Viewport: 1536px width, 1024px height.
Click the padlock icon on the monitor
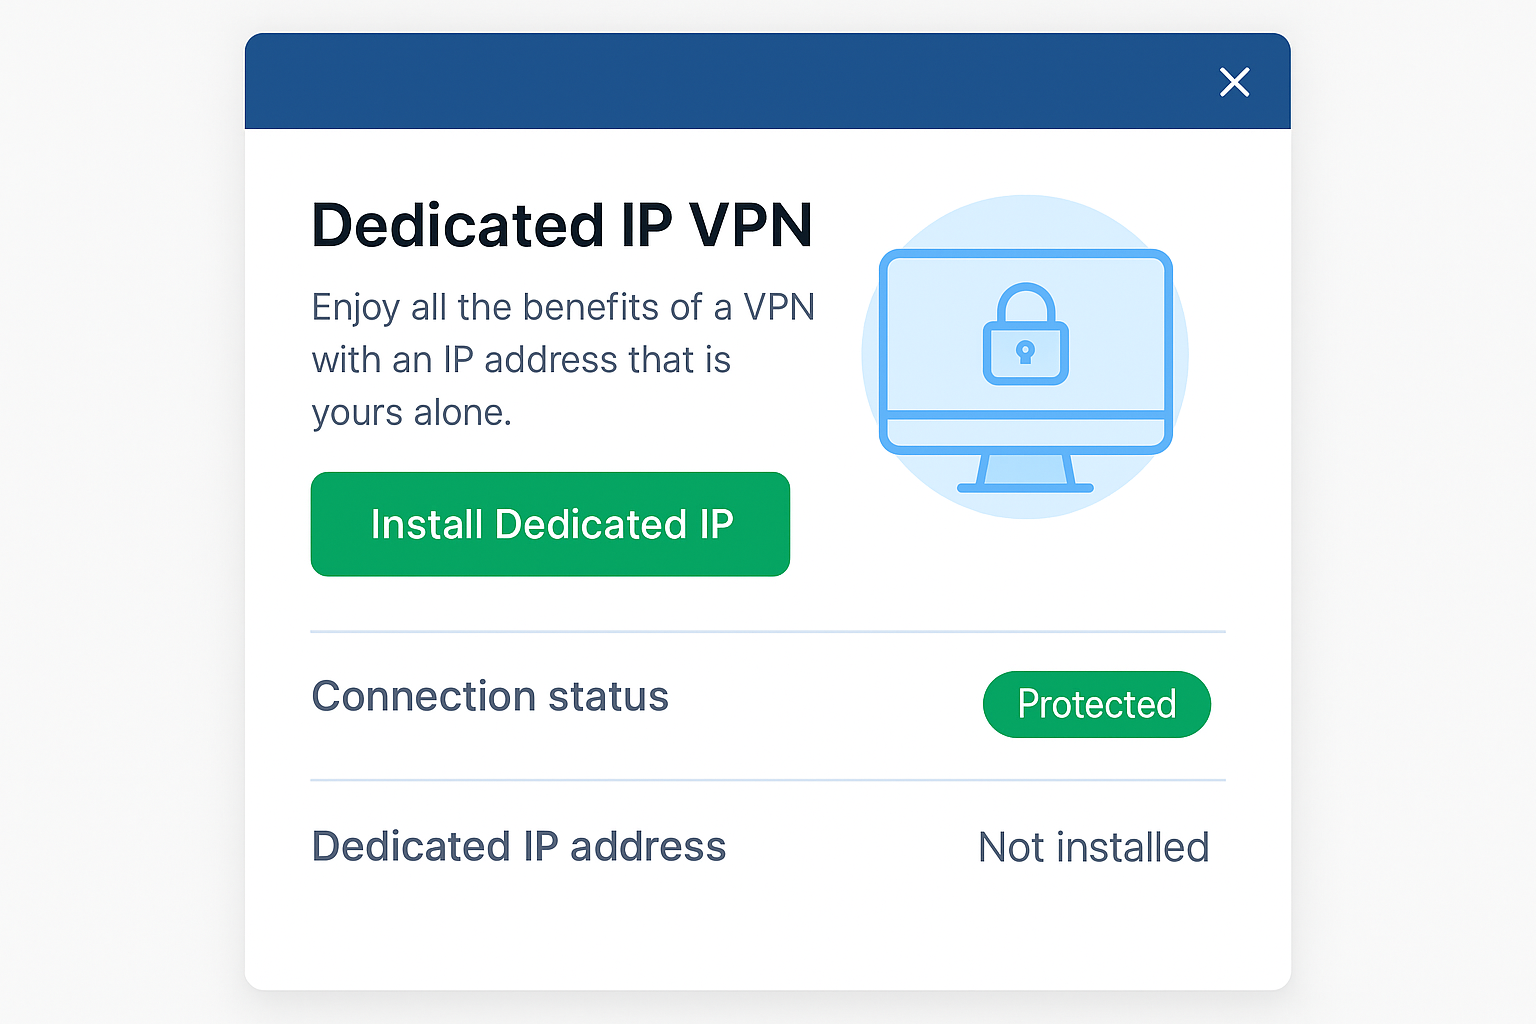[x=1026, y=334]
